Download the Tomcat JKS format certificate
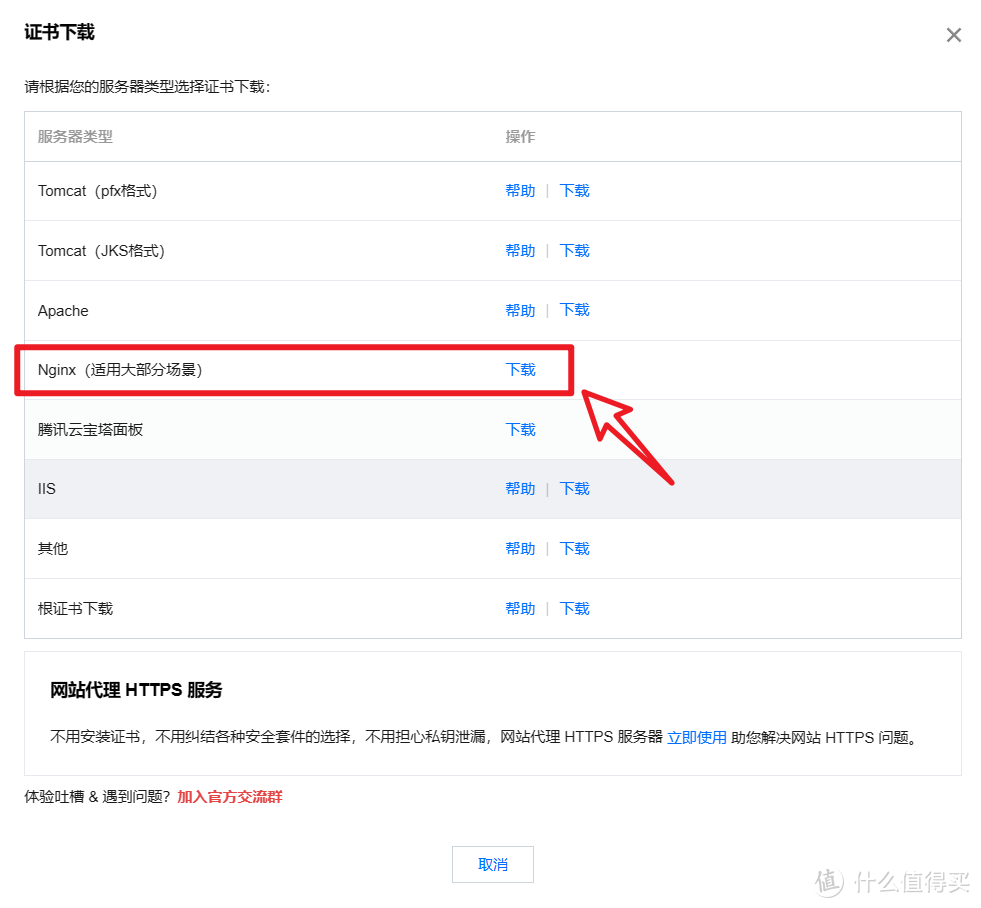This screenshot has width=981, height=908. 574,251
